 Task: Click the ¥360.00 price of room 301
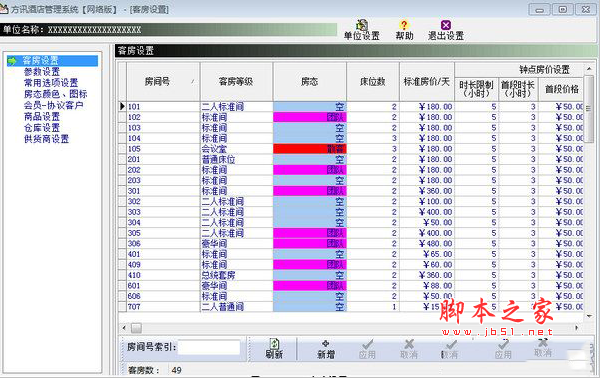pos(427,191)
